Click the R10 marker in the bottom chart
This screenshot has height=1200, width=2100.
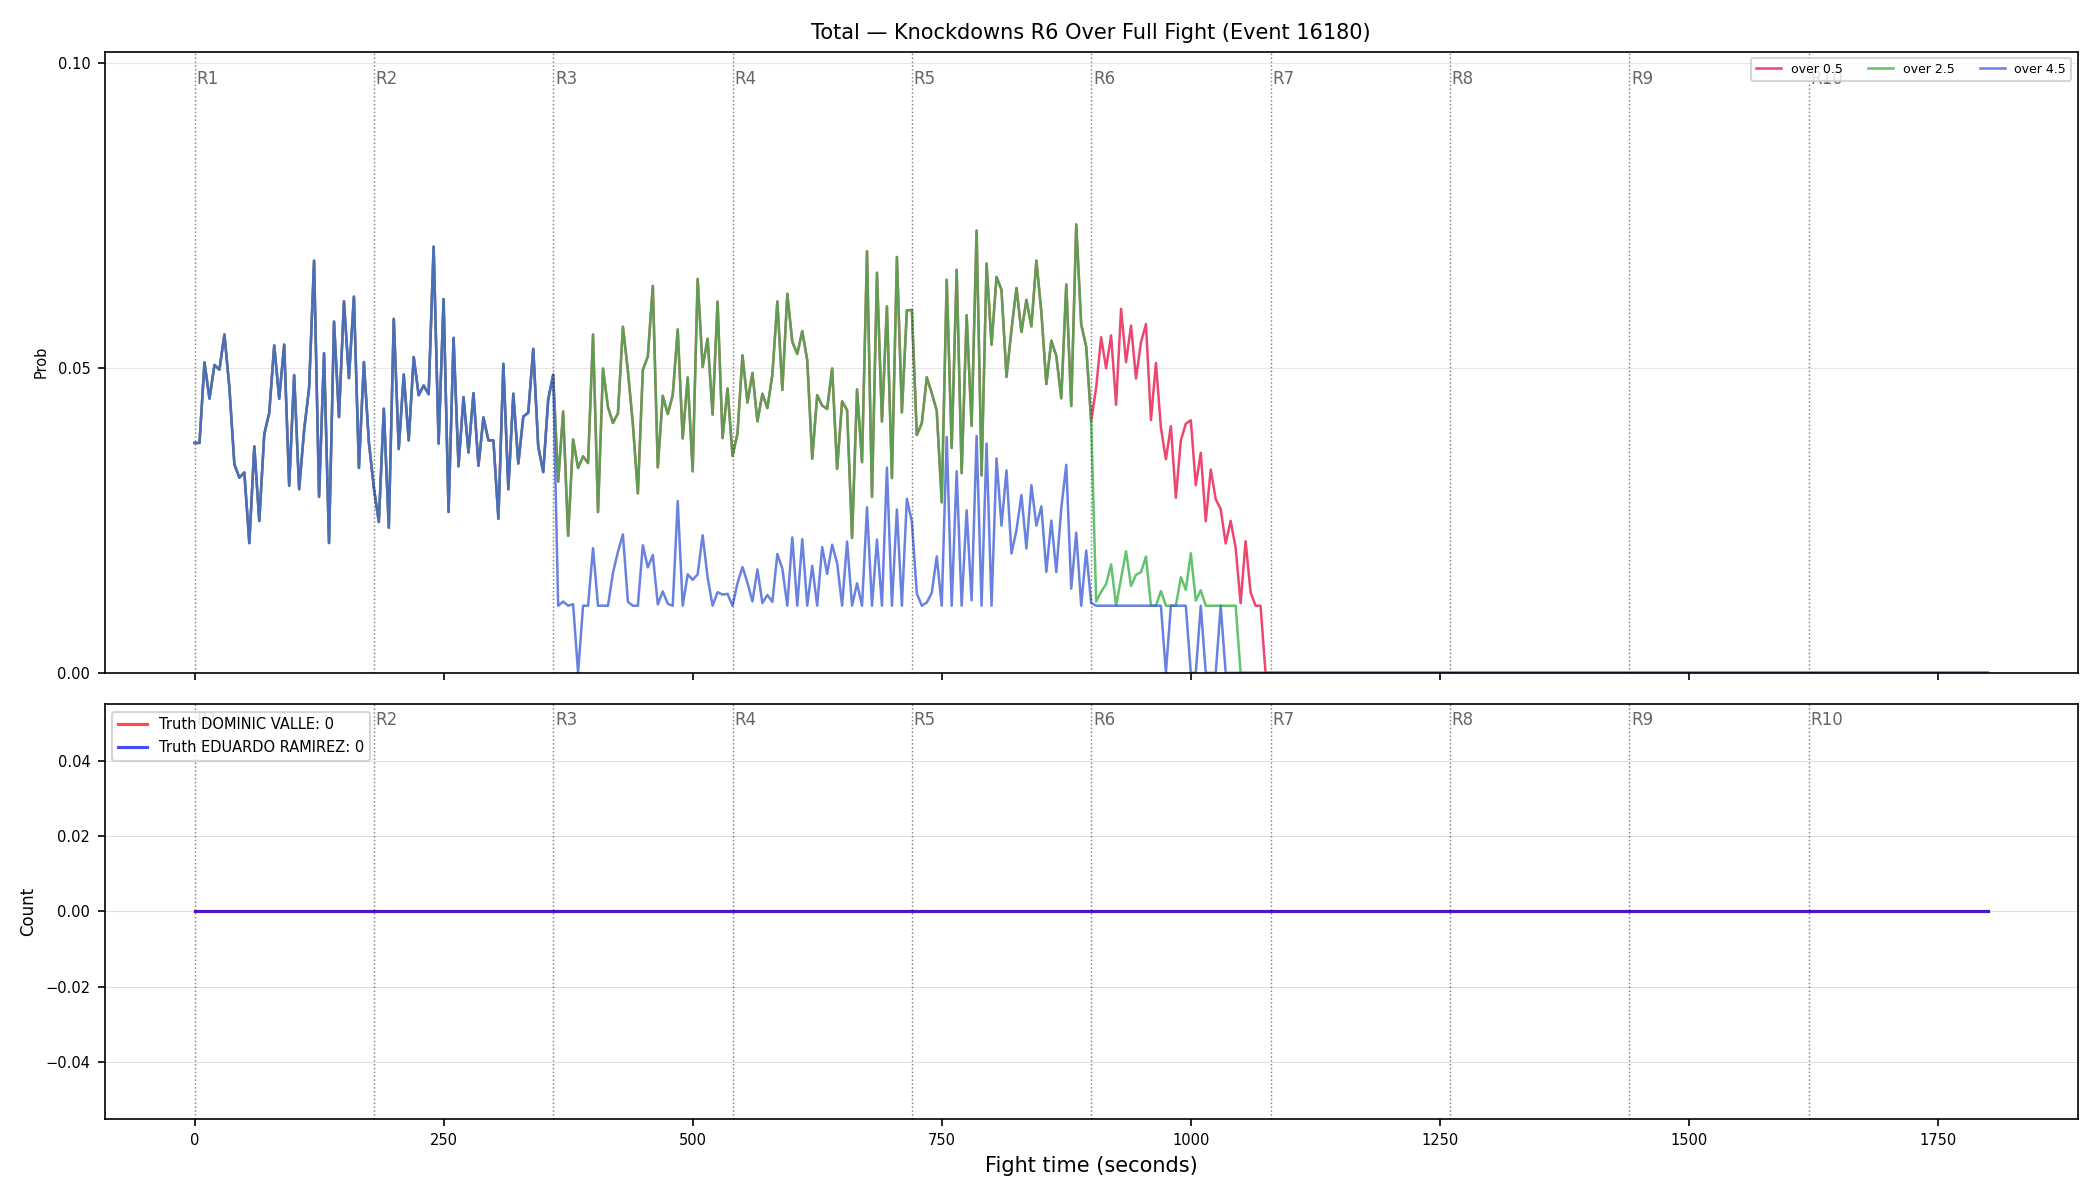(1826, 719)
